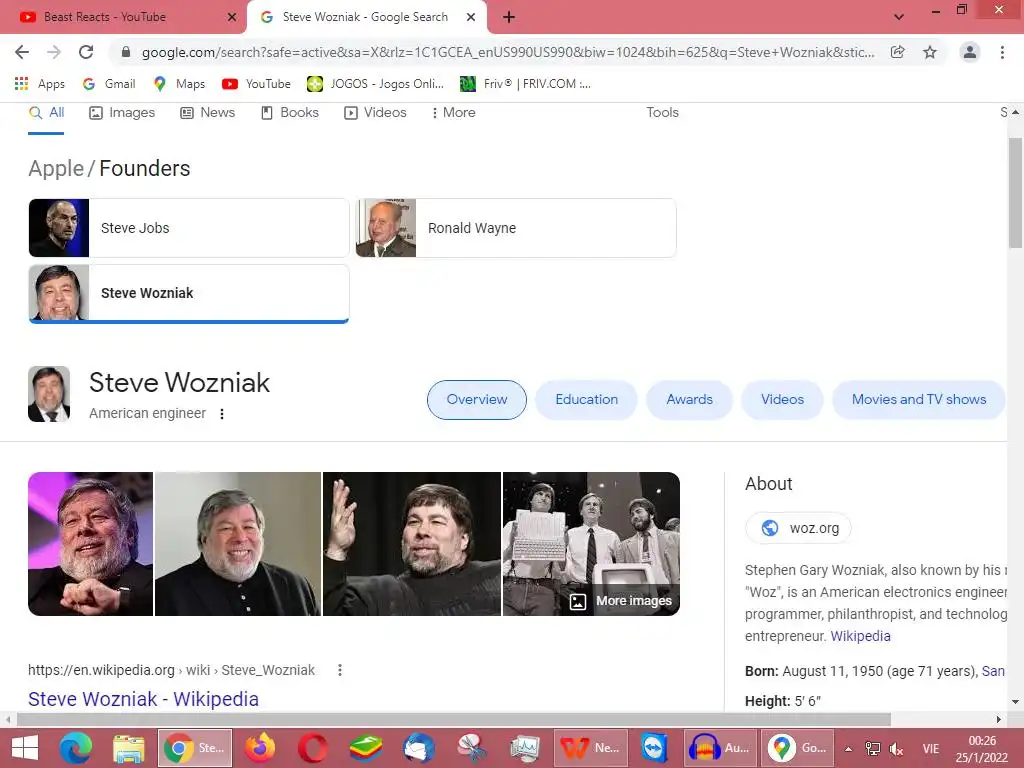Select the Education chip
The width and height of the screenshot is (1024, 768).
[x=586, y=400]
